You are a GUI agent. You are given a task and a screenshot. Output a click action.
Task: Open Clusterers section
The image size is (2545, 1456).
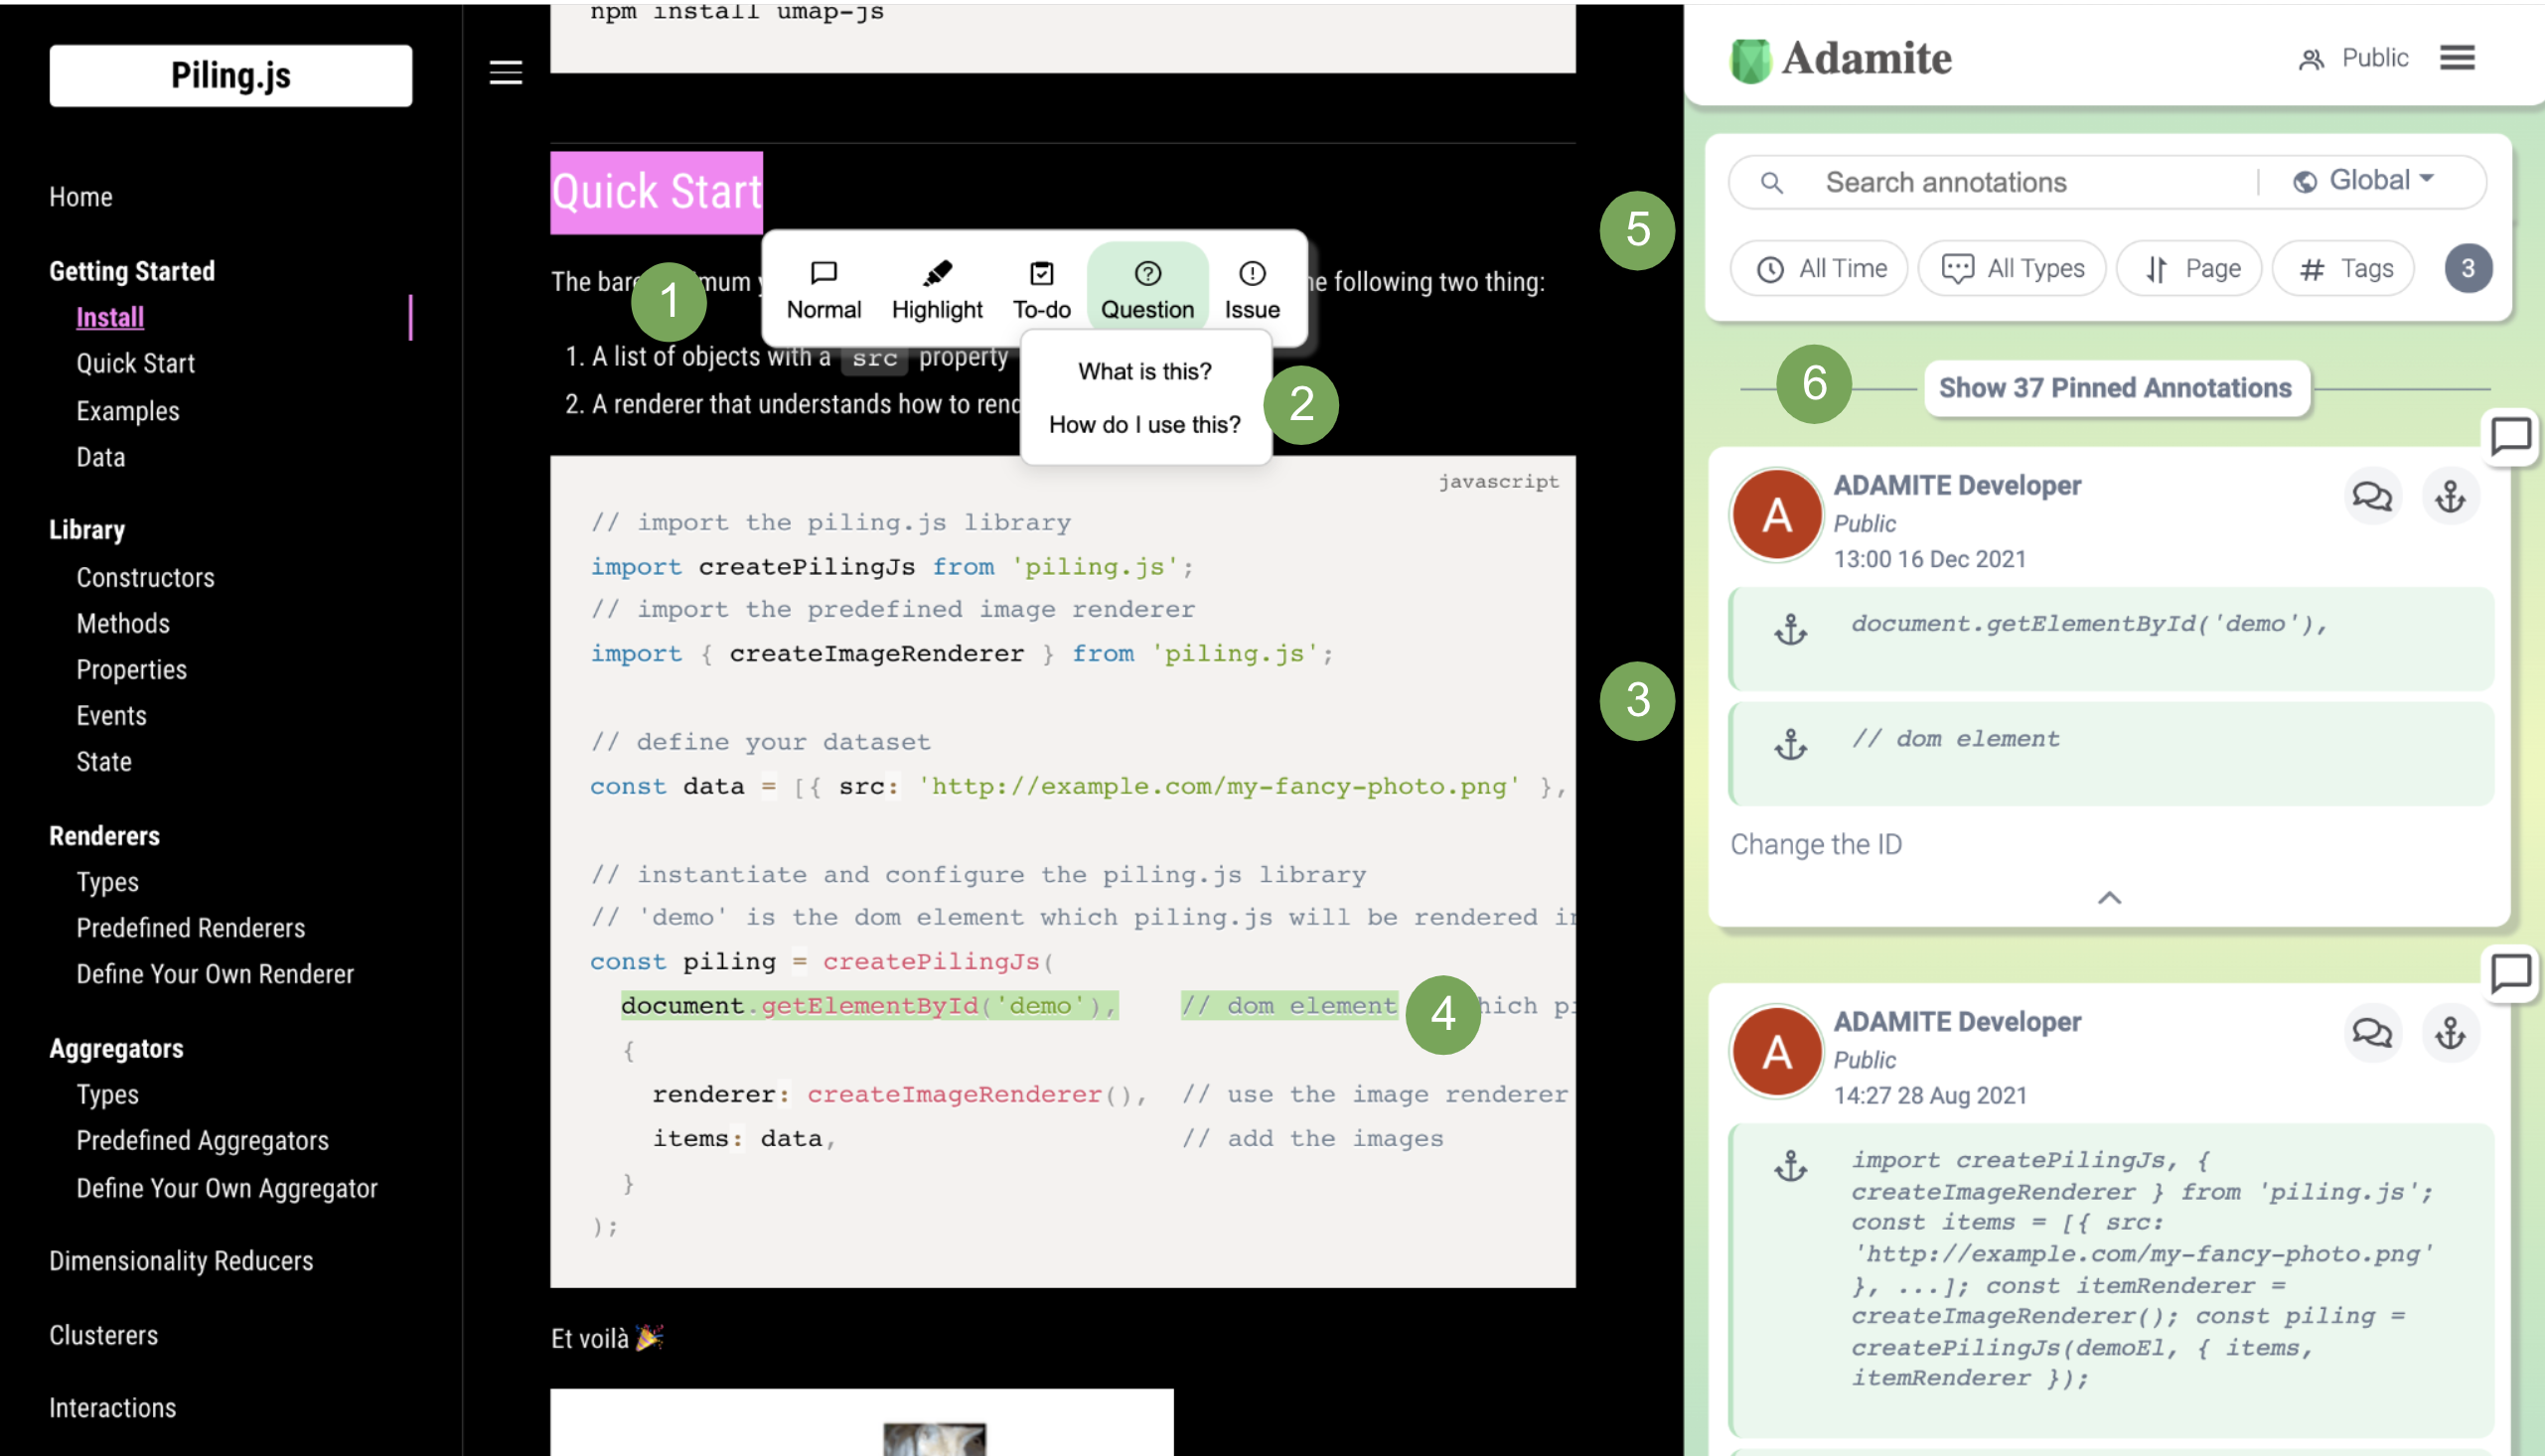(104, 1335)
